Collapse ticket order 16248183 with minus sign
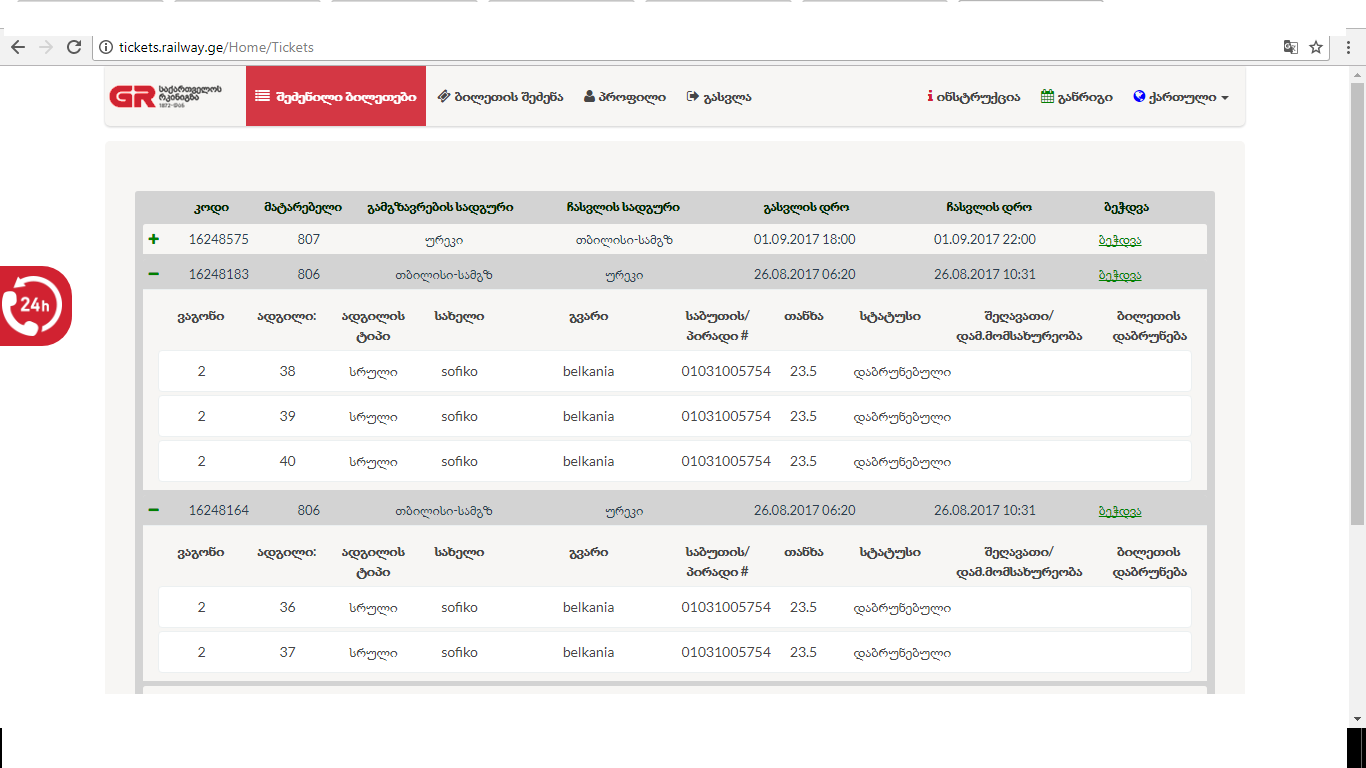The width and height of the screenshot is (1366, 768). point(154,274)
